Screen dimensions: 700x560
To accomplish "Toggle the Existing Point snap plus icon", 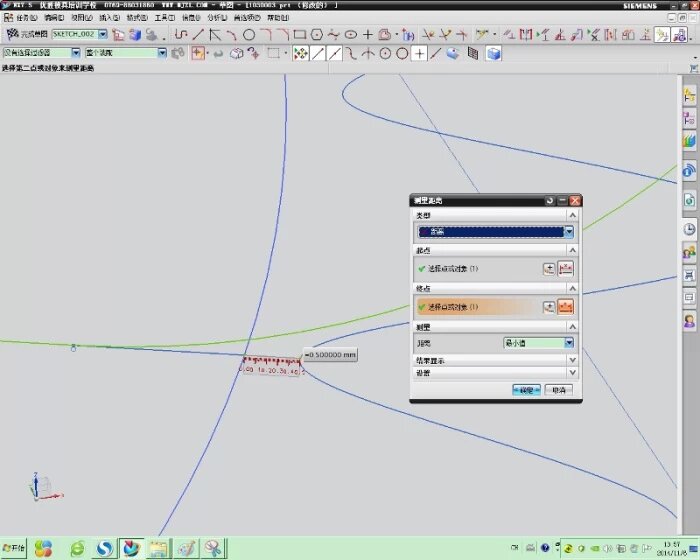I will (419, 54).
